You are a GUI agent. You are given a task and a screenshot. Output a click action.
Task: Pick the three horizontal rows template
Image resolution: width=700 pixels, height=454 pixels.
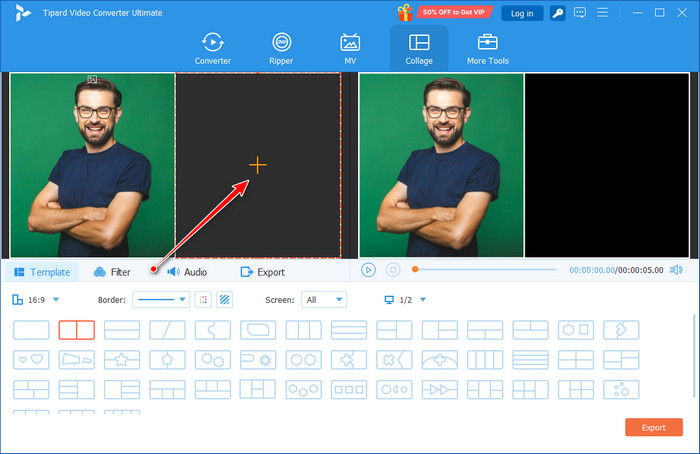tap(349, 330)
